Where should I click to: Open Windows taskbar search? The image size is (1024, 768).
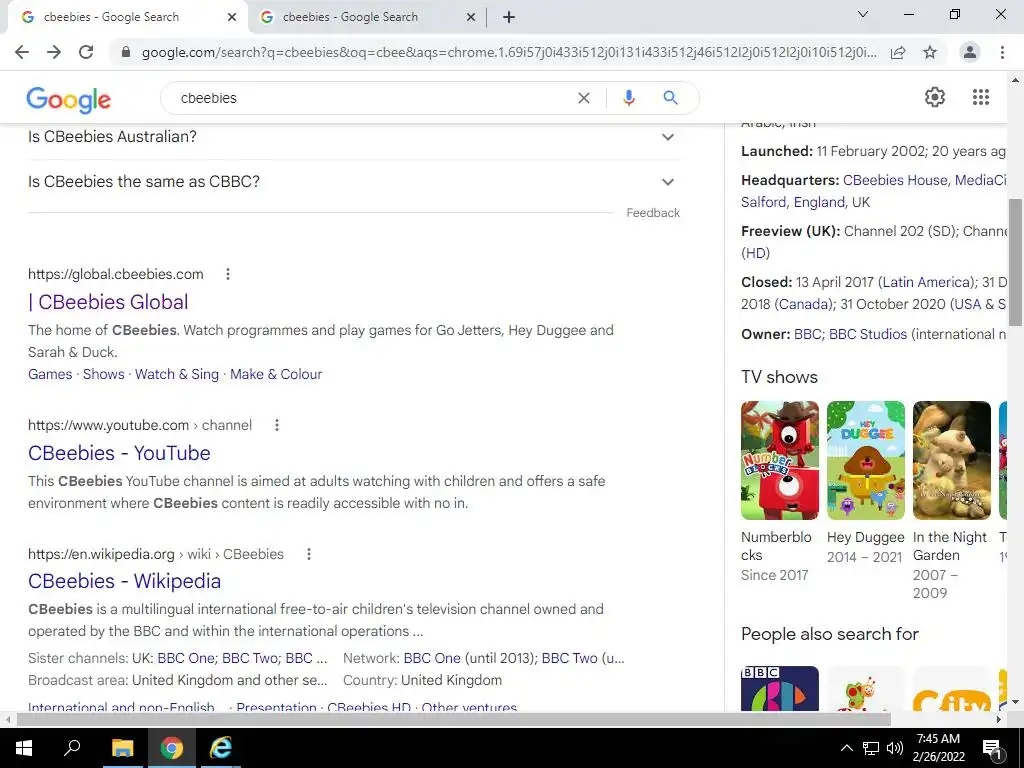pos(72,748)
